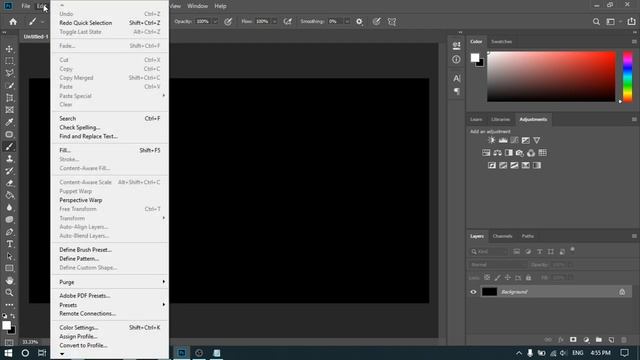The image size is (640, 360).
Task: Pick a color in the color field
Action: click(551, 76)
